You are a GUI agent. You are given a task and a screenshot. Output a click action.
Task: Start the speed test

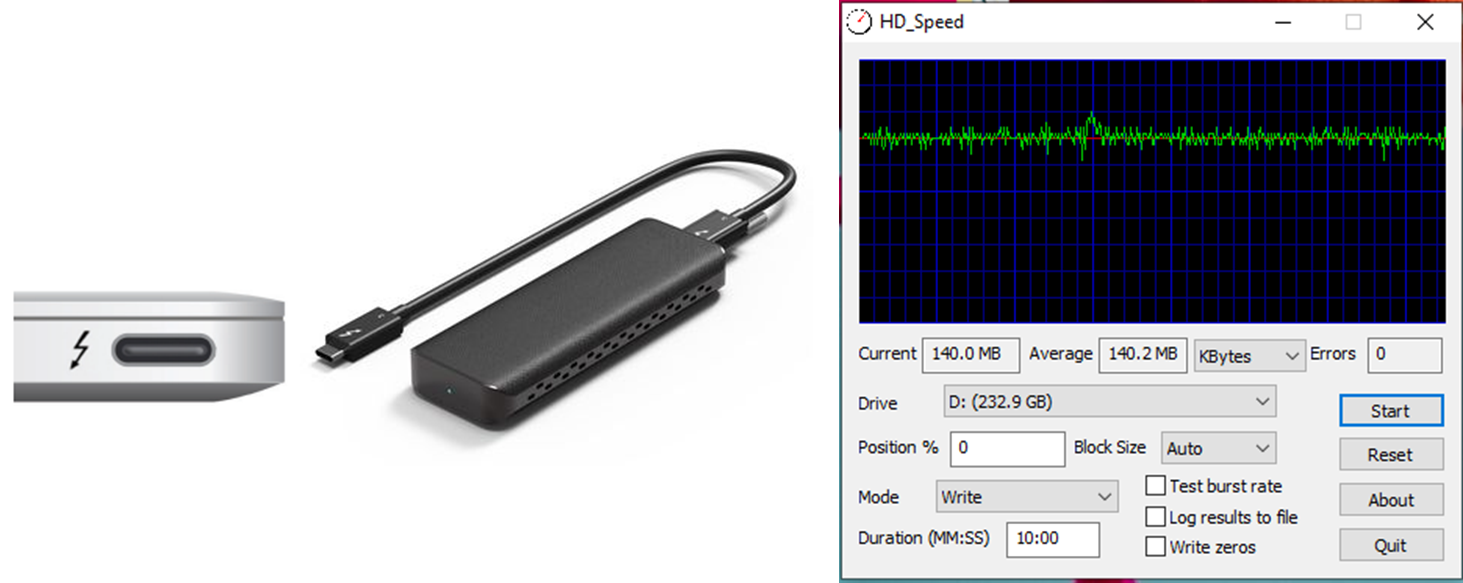[x=1391, y=411]
